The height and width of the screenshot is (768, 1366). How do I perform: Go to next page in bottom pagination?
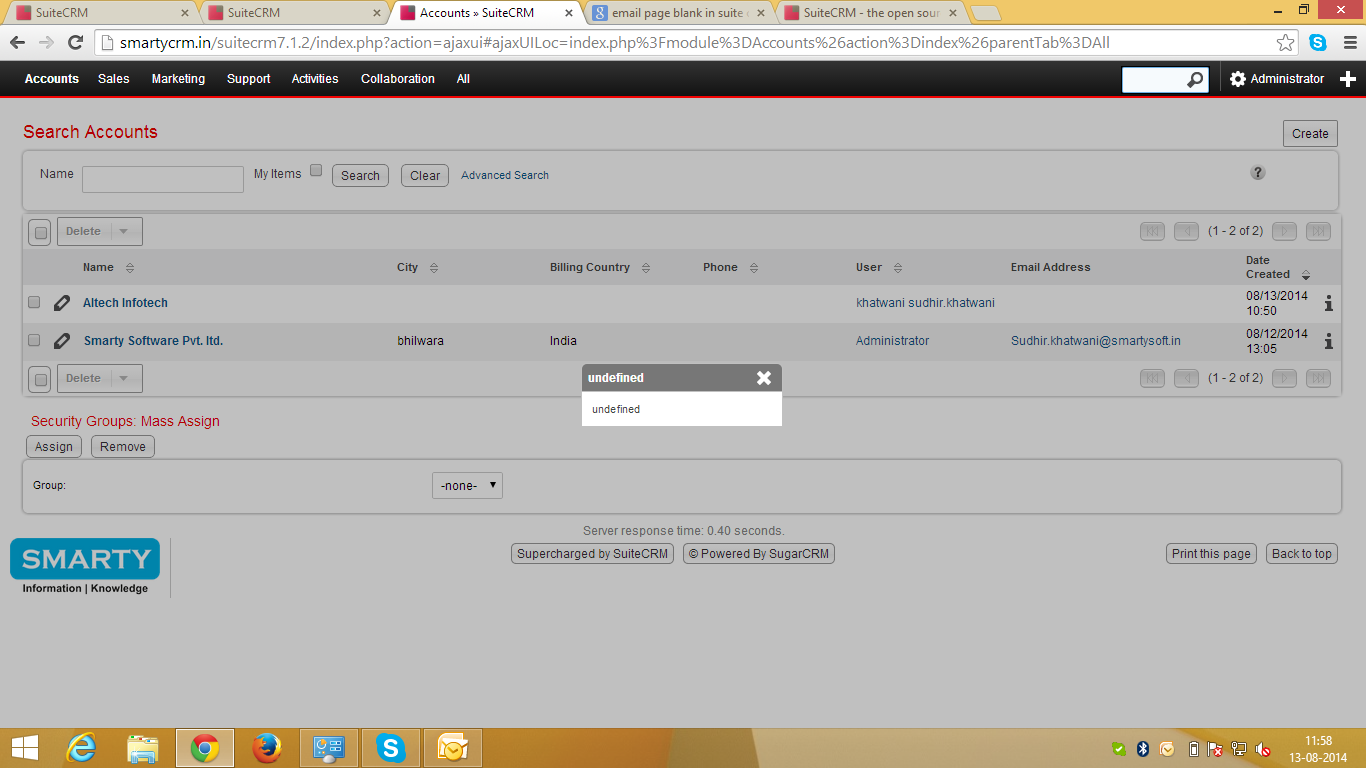pos(1284,378)
